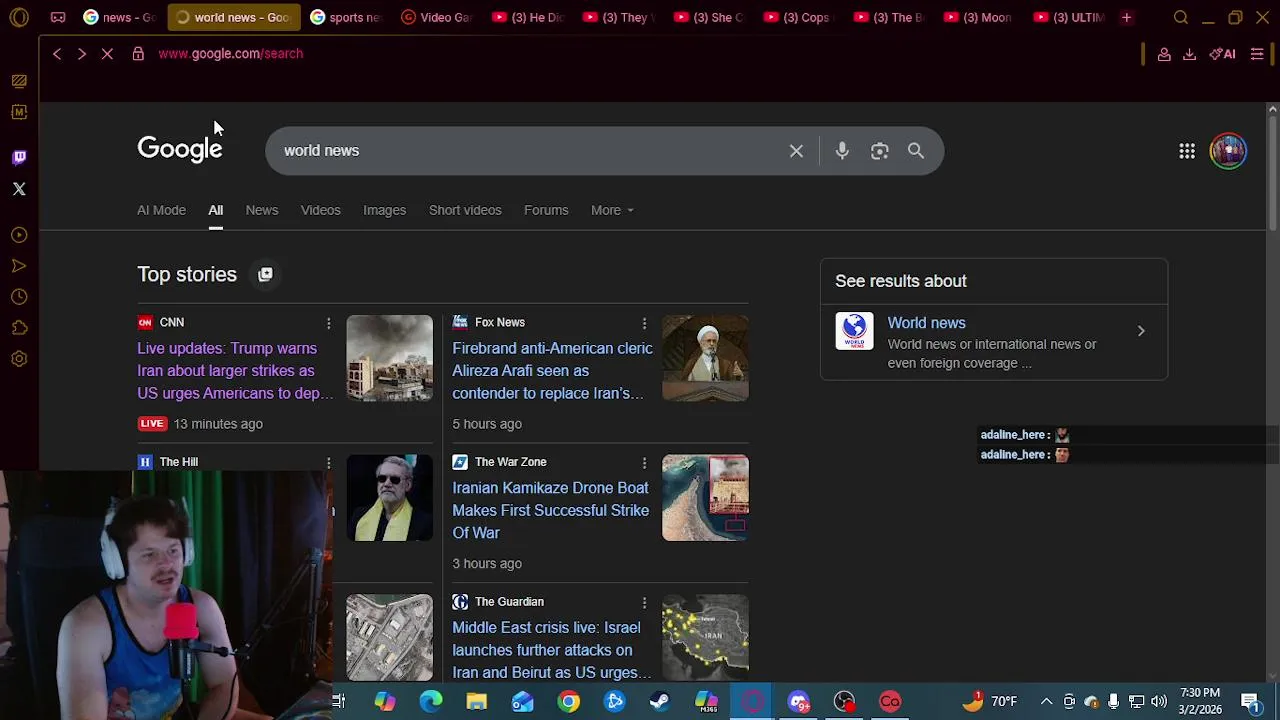Open Twitch in the sidebar

click(19, 157)
